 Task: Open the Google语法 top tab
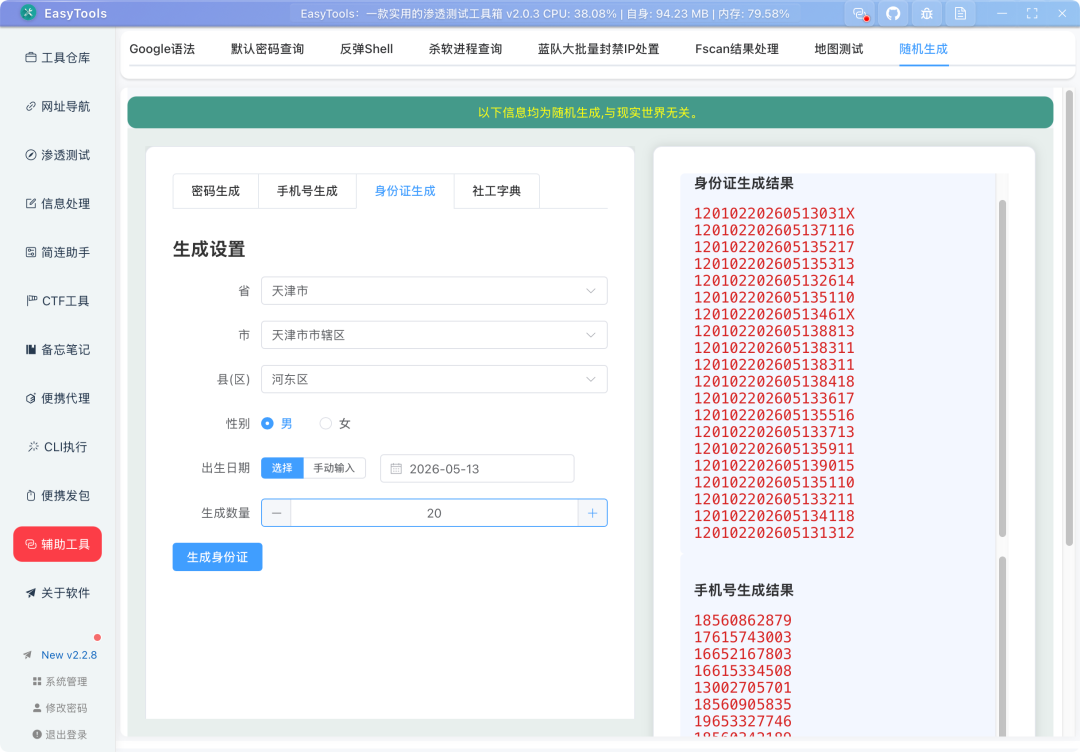[x=162, y=49]
